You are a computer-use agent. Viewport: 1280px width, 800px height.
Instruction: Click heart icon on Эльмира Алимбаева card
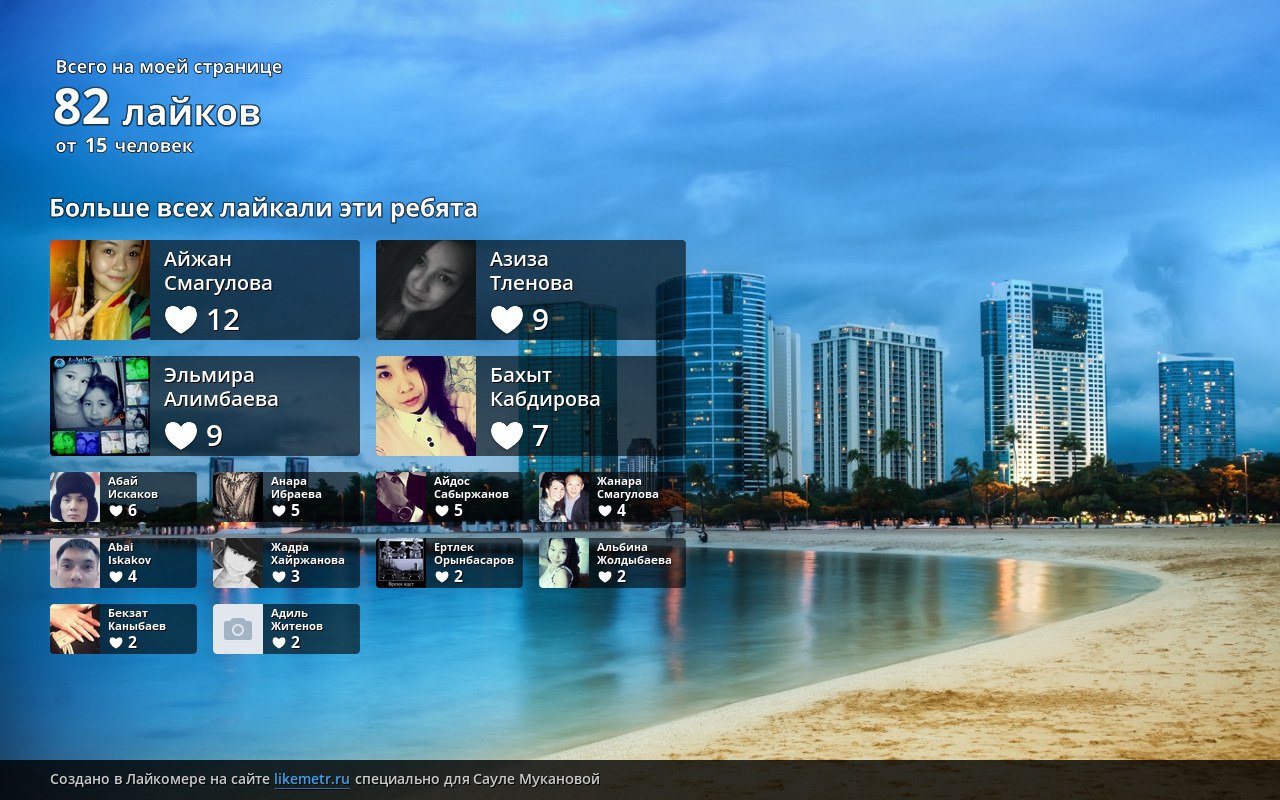click(x=181, y=436)
